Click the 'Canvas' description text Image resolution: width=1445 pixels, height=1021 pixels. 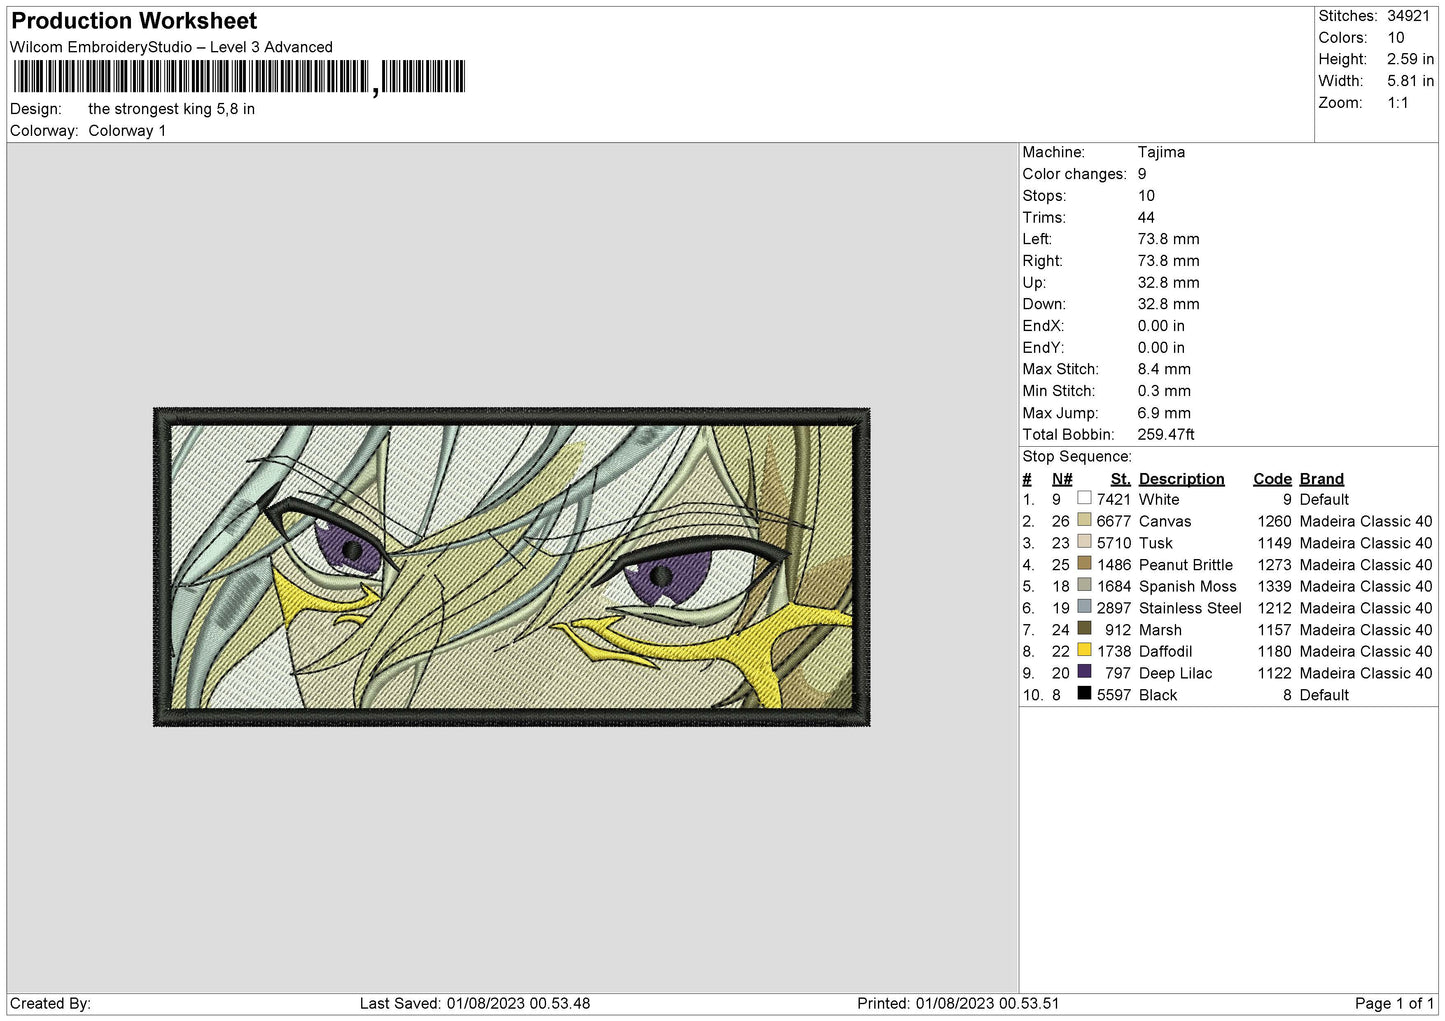point(1165,521)
